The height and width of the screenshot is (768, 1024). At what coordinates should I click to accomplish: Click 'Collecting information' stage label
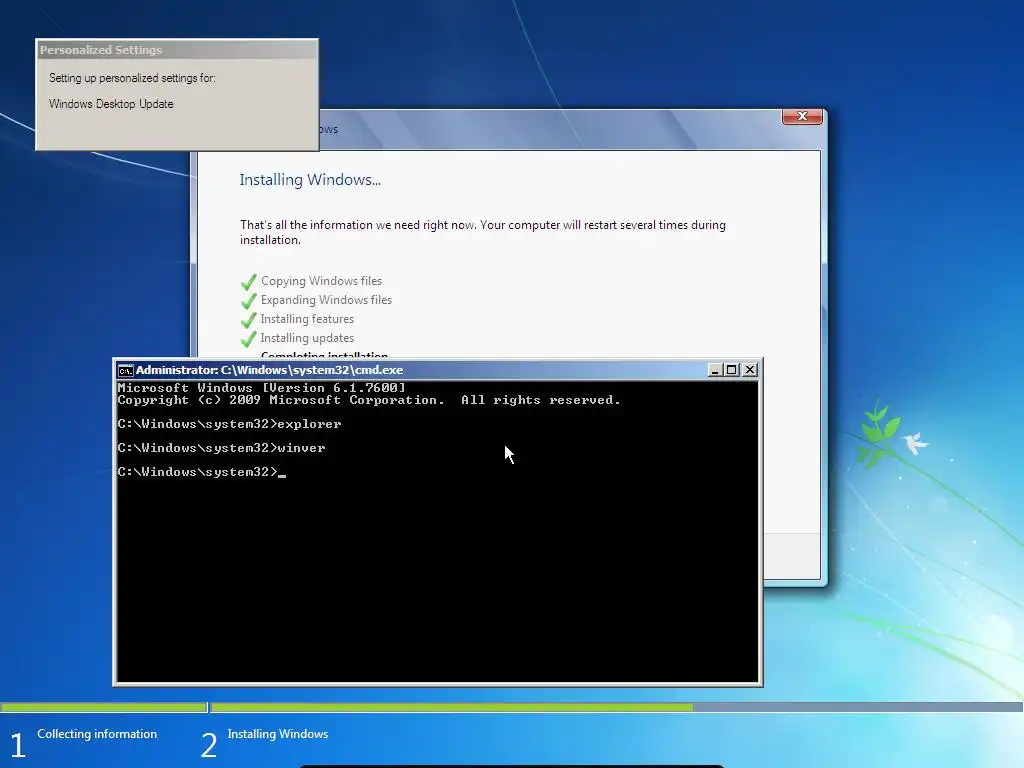[x=97, y=734]
